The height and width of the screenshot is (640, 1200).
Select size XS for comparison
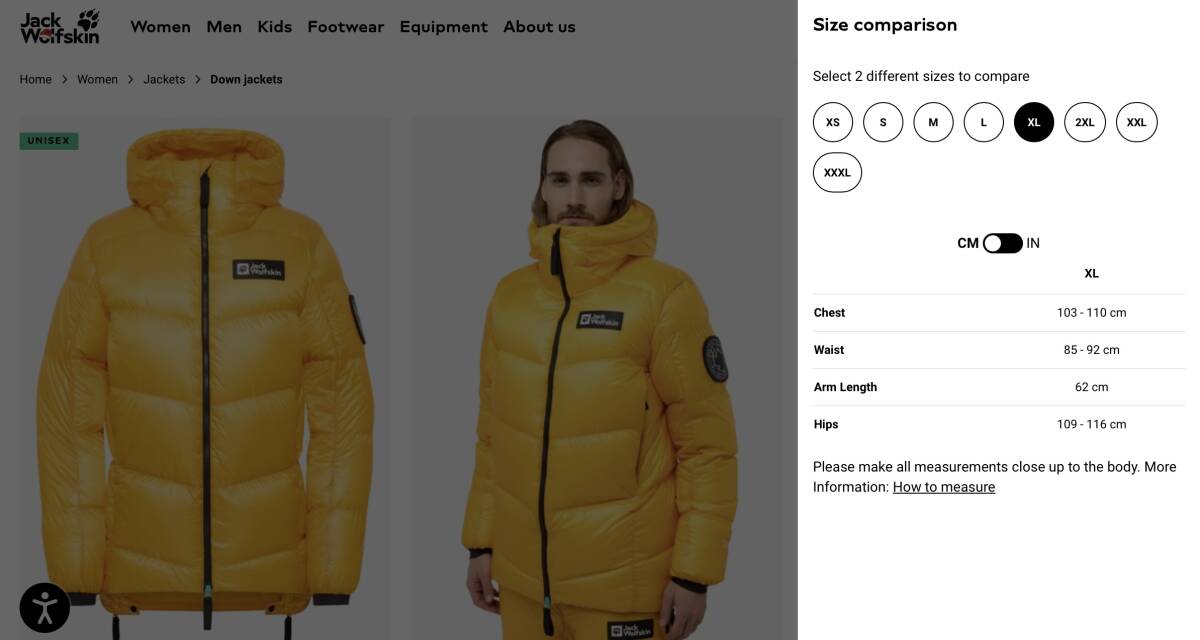pyautogui.click(x=833, y=122)
